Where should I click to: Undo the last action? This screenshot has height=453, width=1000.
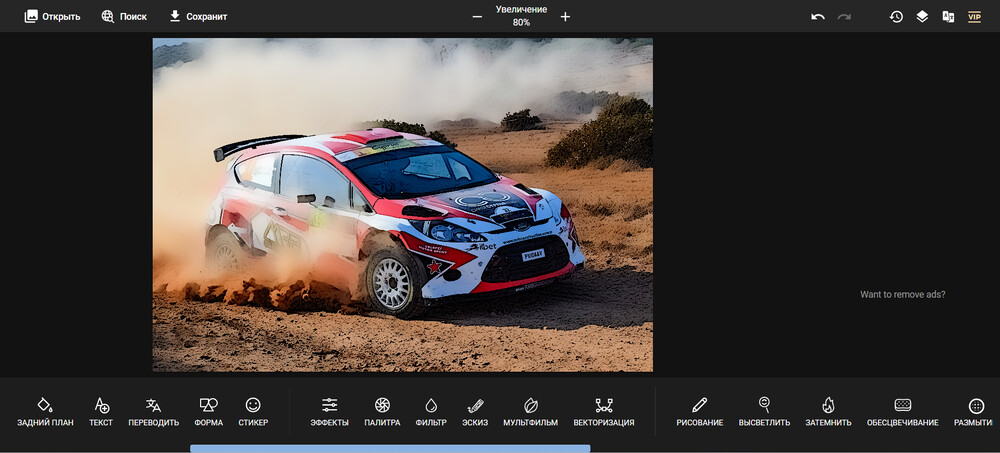[x=818, y=17]
